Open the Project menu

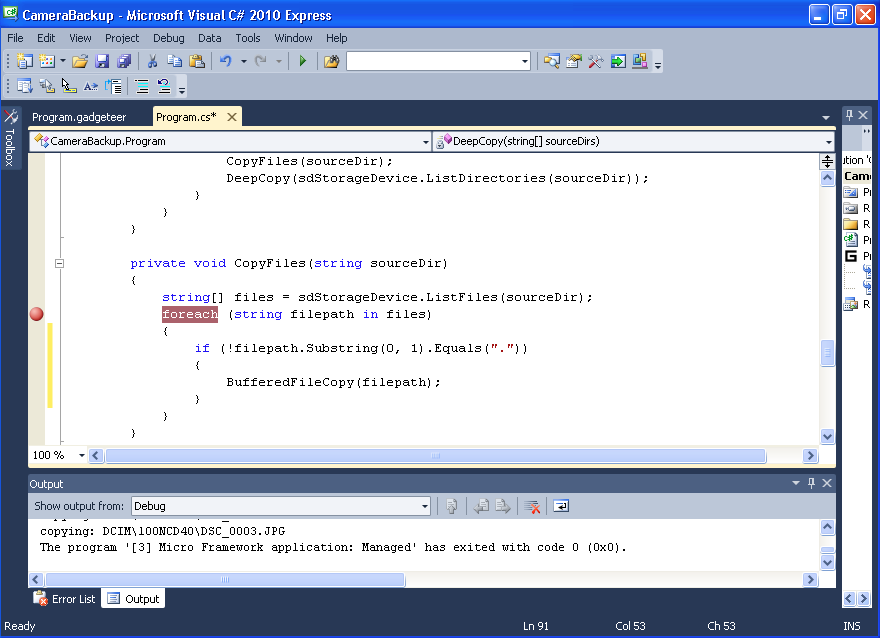coord(122,38)
